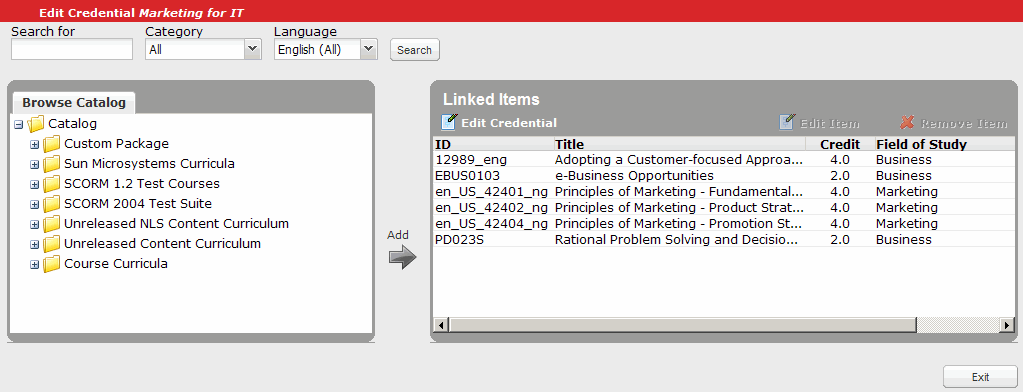Click the Search button
1023x392 pixels.
414,50
